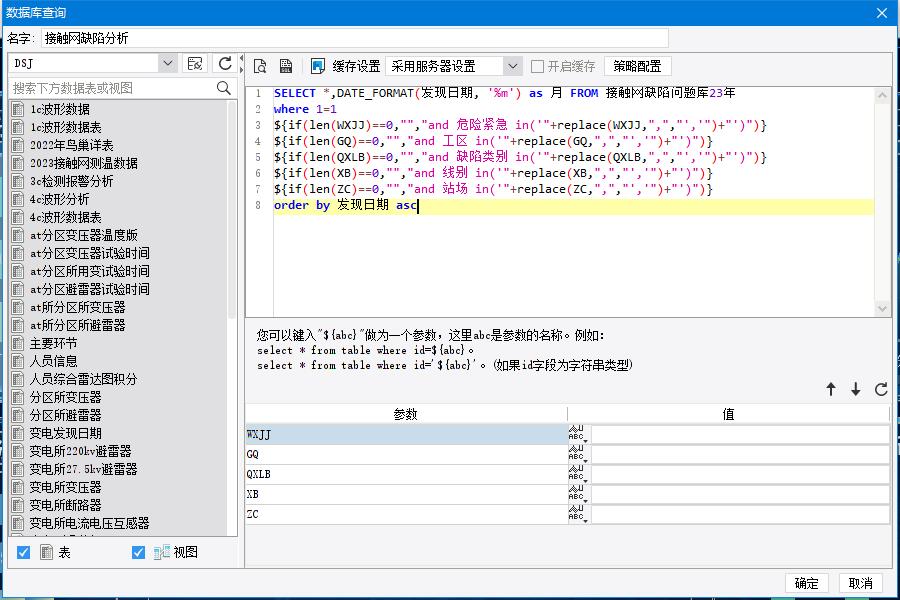Open the type selector icon for WXJJ
The width and height of the screenshot is (900, 600).
click(577, 434)
